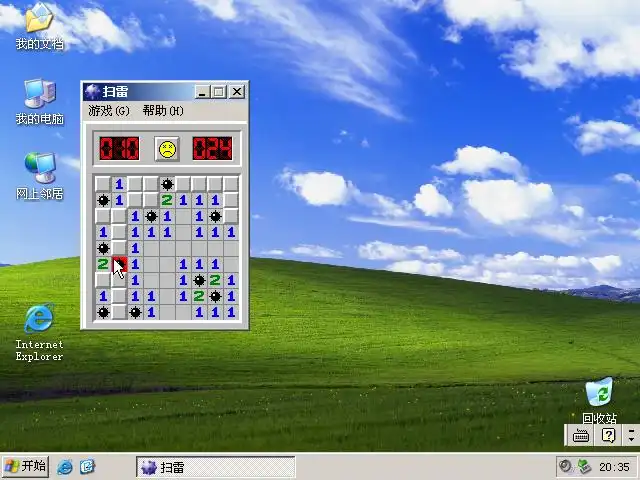
Task: Open the 游戏(G) menu in Minesweeper
Action: tap(109, 111)
